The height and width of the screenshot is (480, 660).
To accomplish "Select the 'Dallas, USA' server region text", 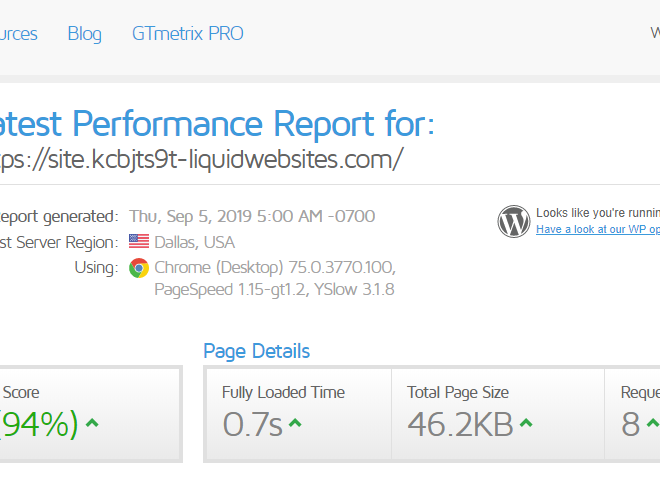I will [194, 243].
